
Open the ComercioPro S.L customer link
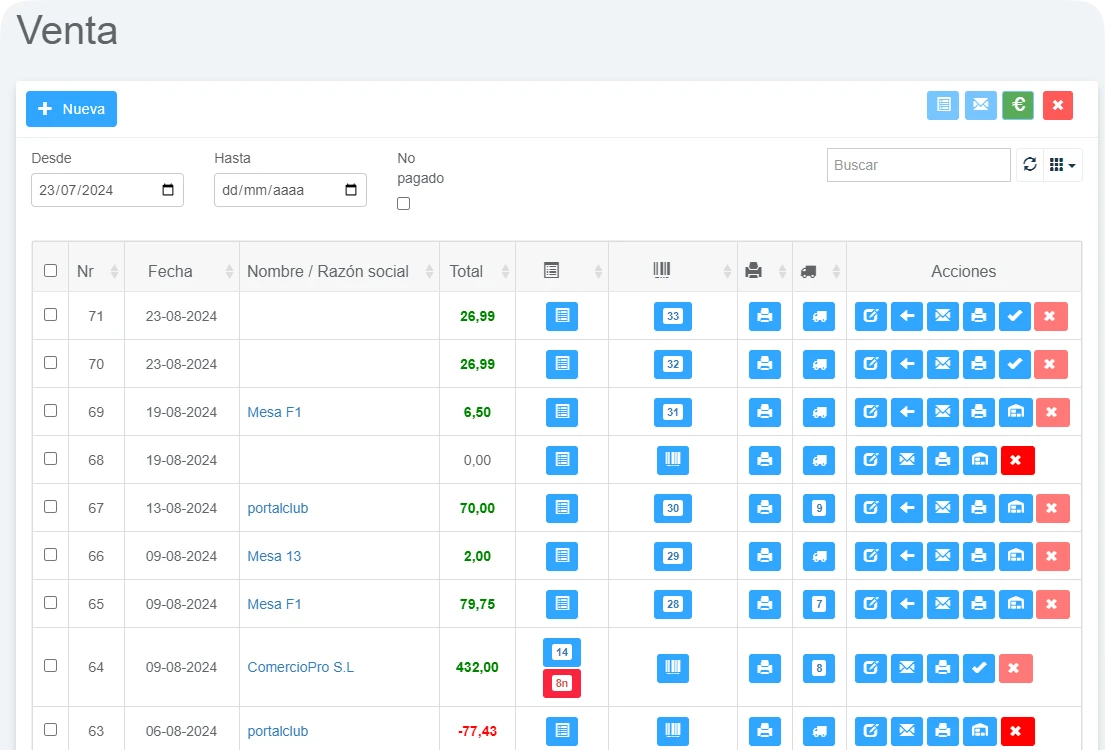click(300, 668)
